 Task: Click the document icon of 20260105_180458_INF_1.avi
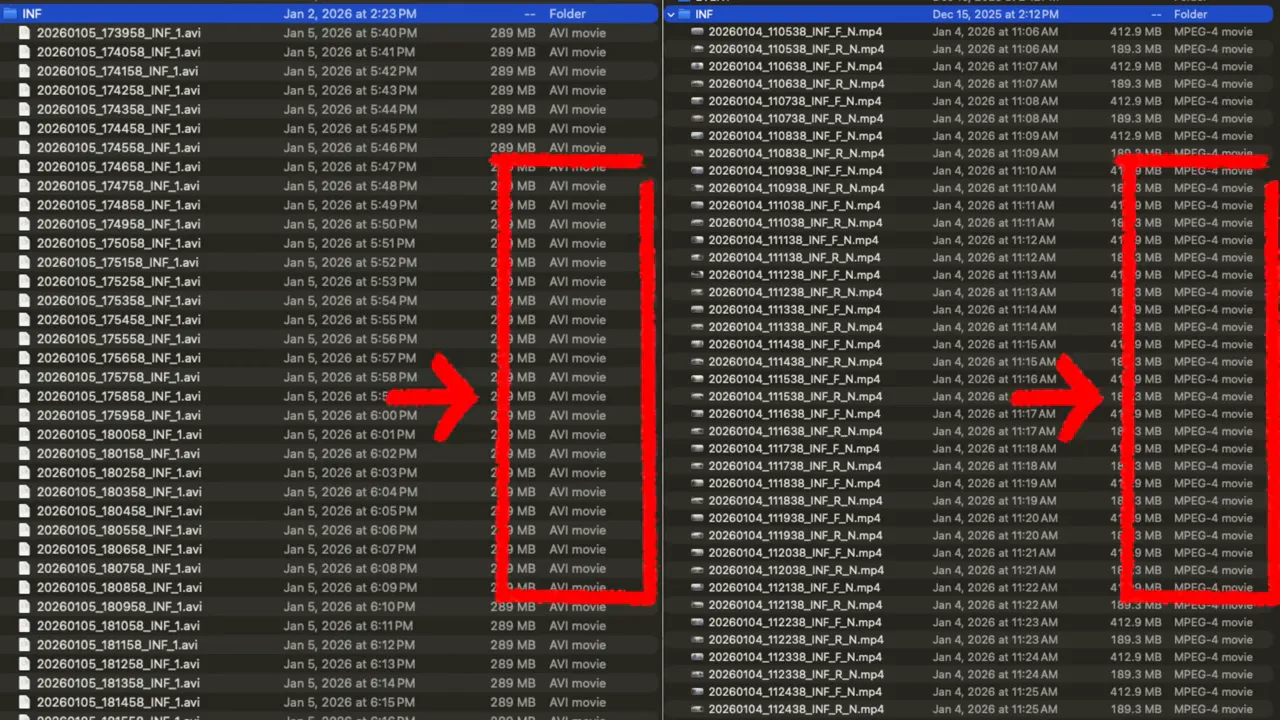[24, 510]
